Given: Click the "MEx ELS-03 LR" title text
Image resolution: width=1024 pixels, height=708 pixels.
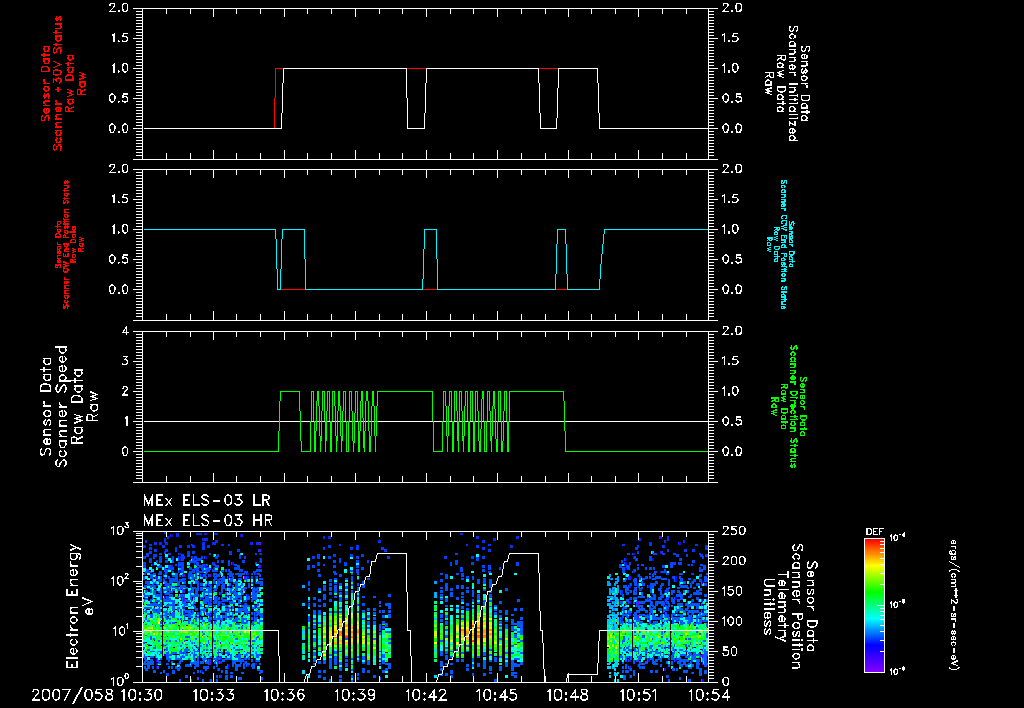Looking at the screenshot, I should [206, 501].
